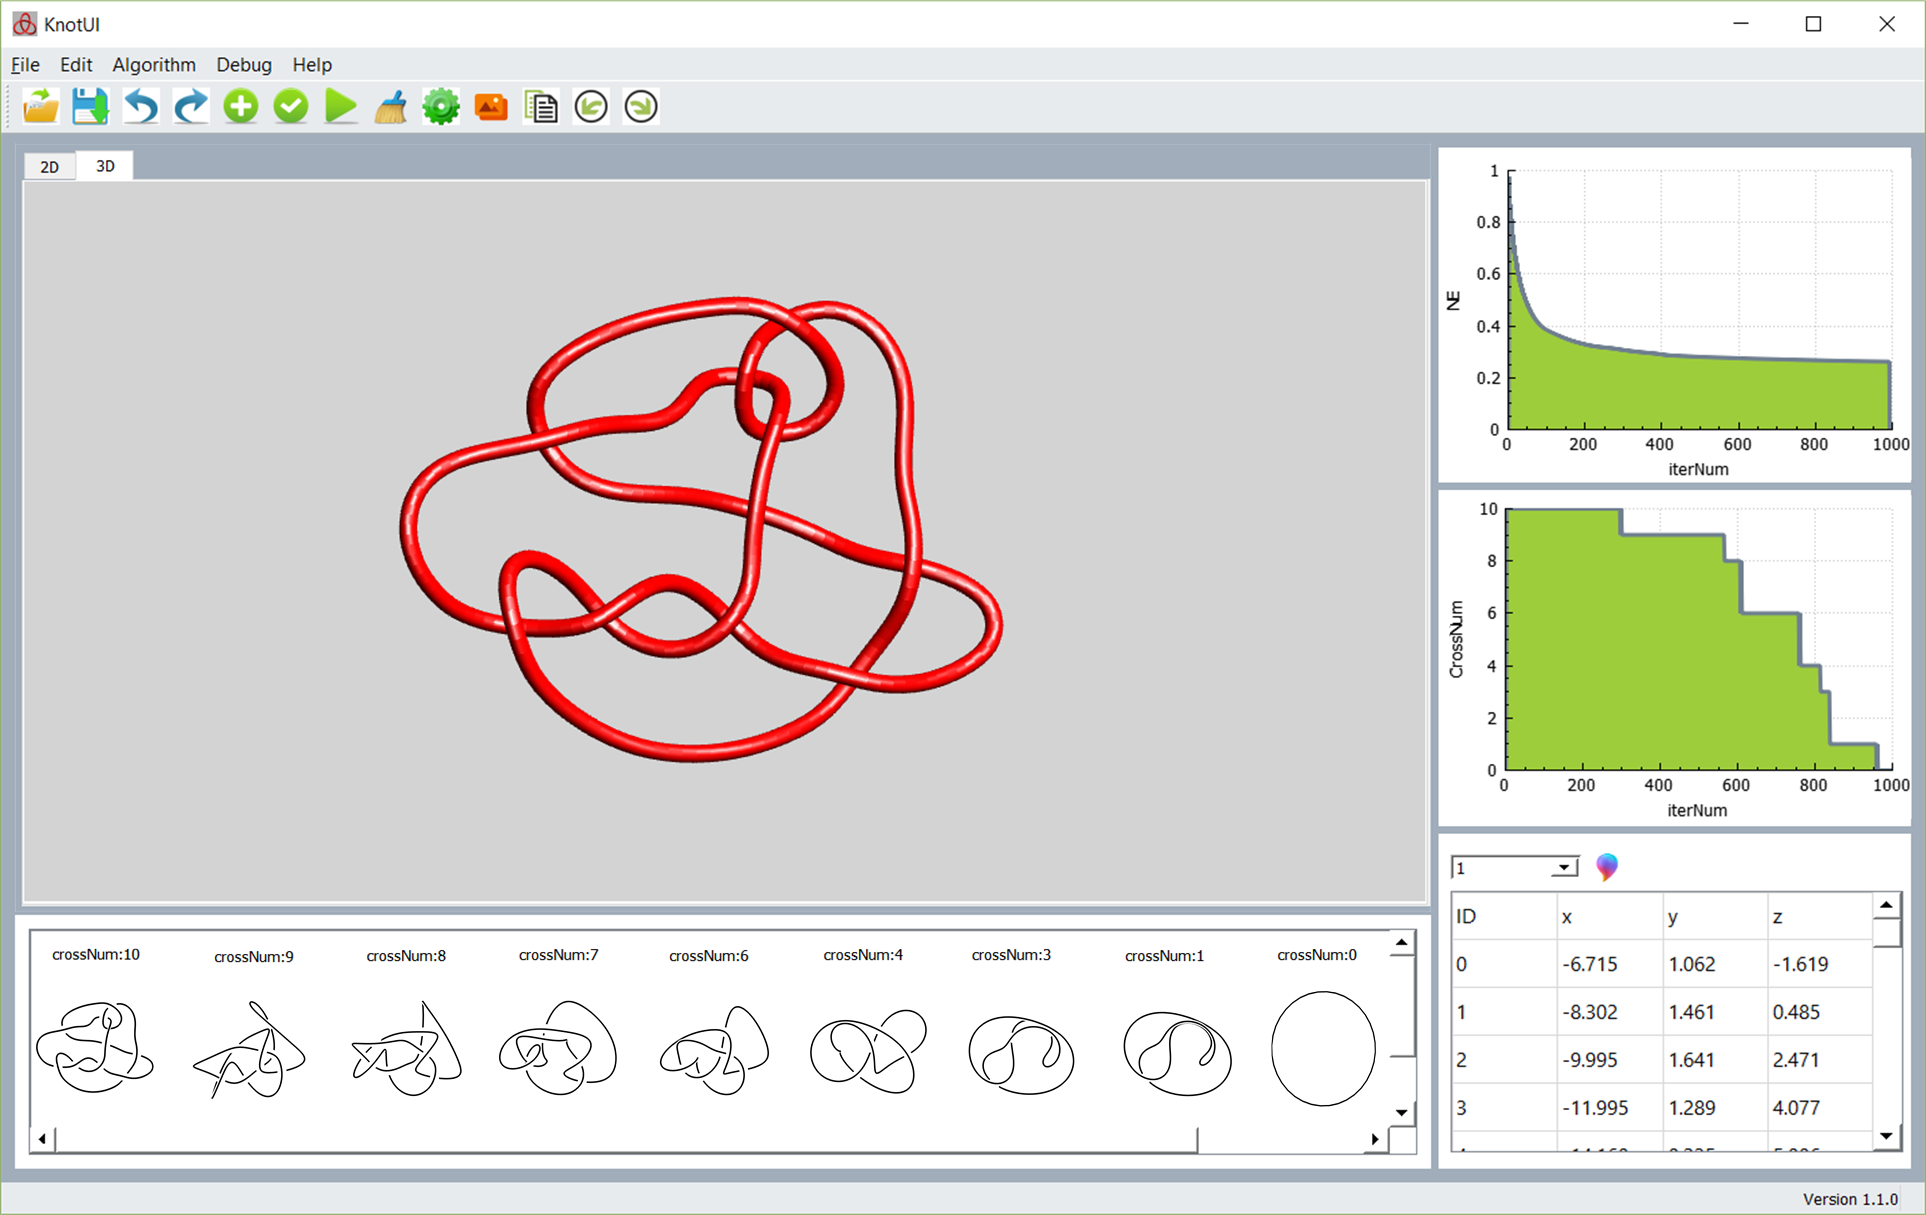Switch to the 3D tab
This screenshot has width=1926, height=1215.
(105, 166)
